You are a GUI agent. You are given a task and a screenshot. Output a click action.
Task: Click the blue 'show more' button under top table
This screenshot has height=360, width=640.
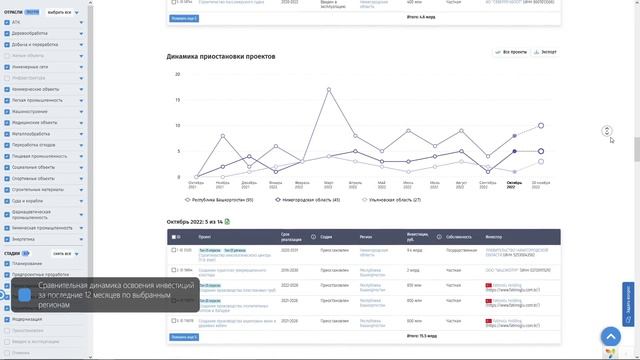click(x=184, y=18)
